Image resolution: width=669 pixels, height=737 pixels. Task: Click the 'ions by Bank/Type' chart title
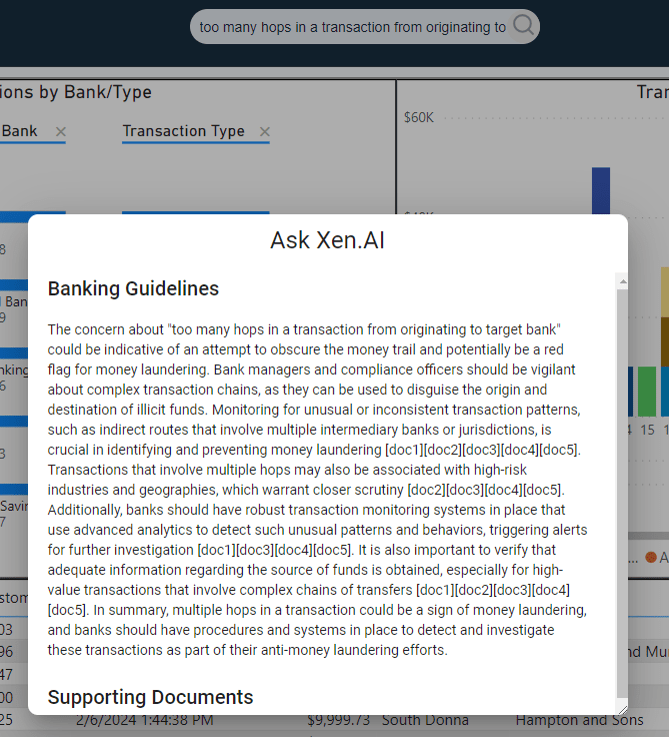point(76,92)
